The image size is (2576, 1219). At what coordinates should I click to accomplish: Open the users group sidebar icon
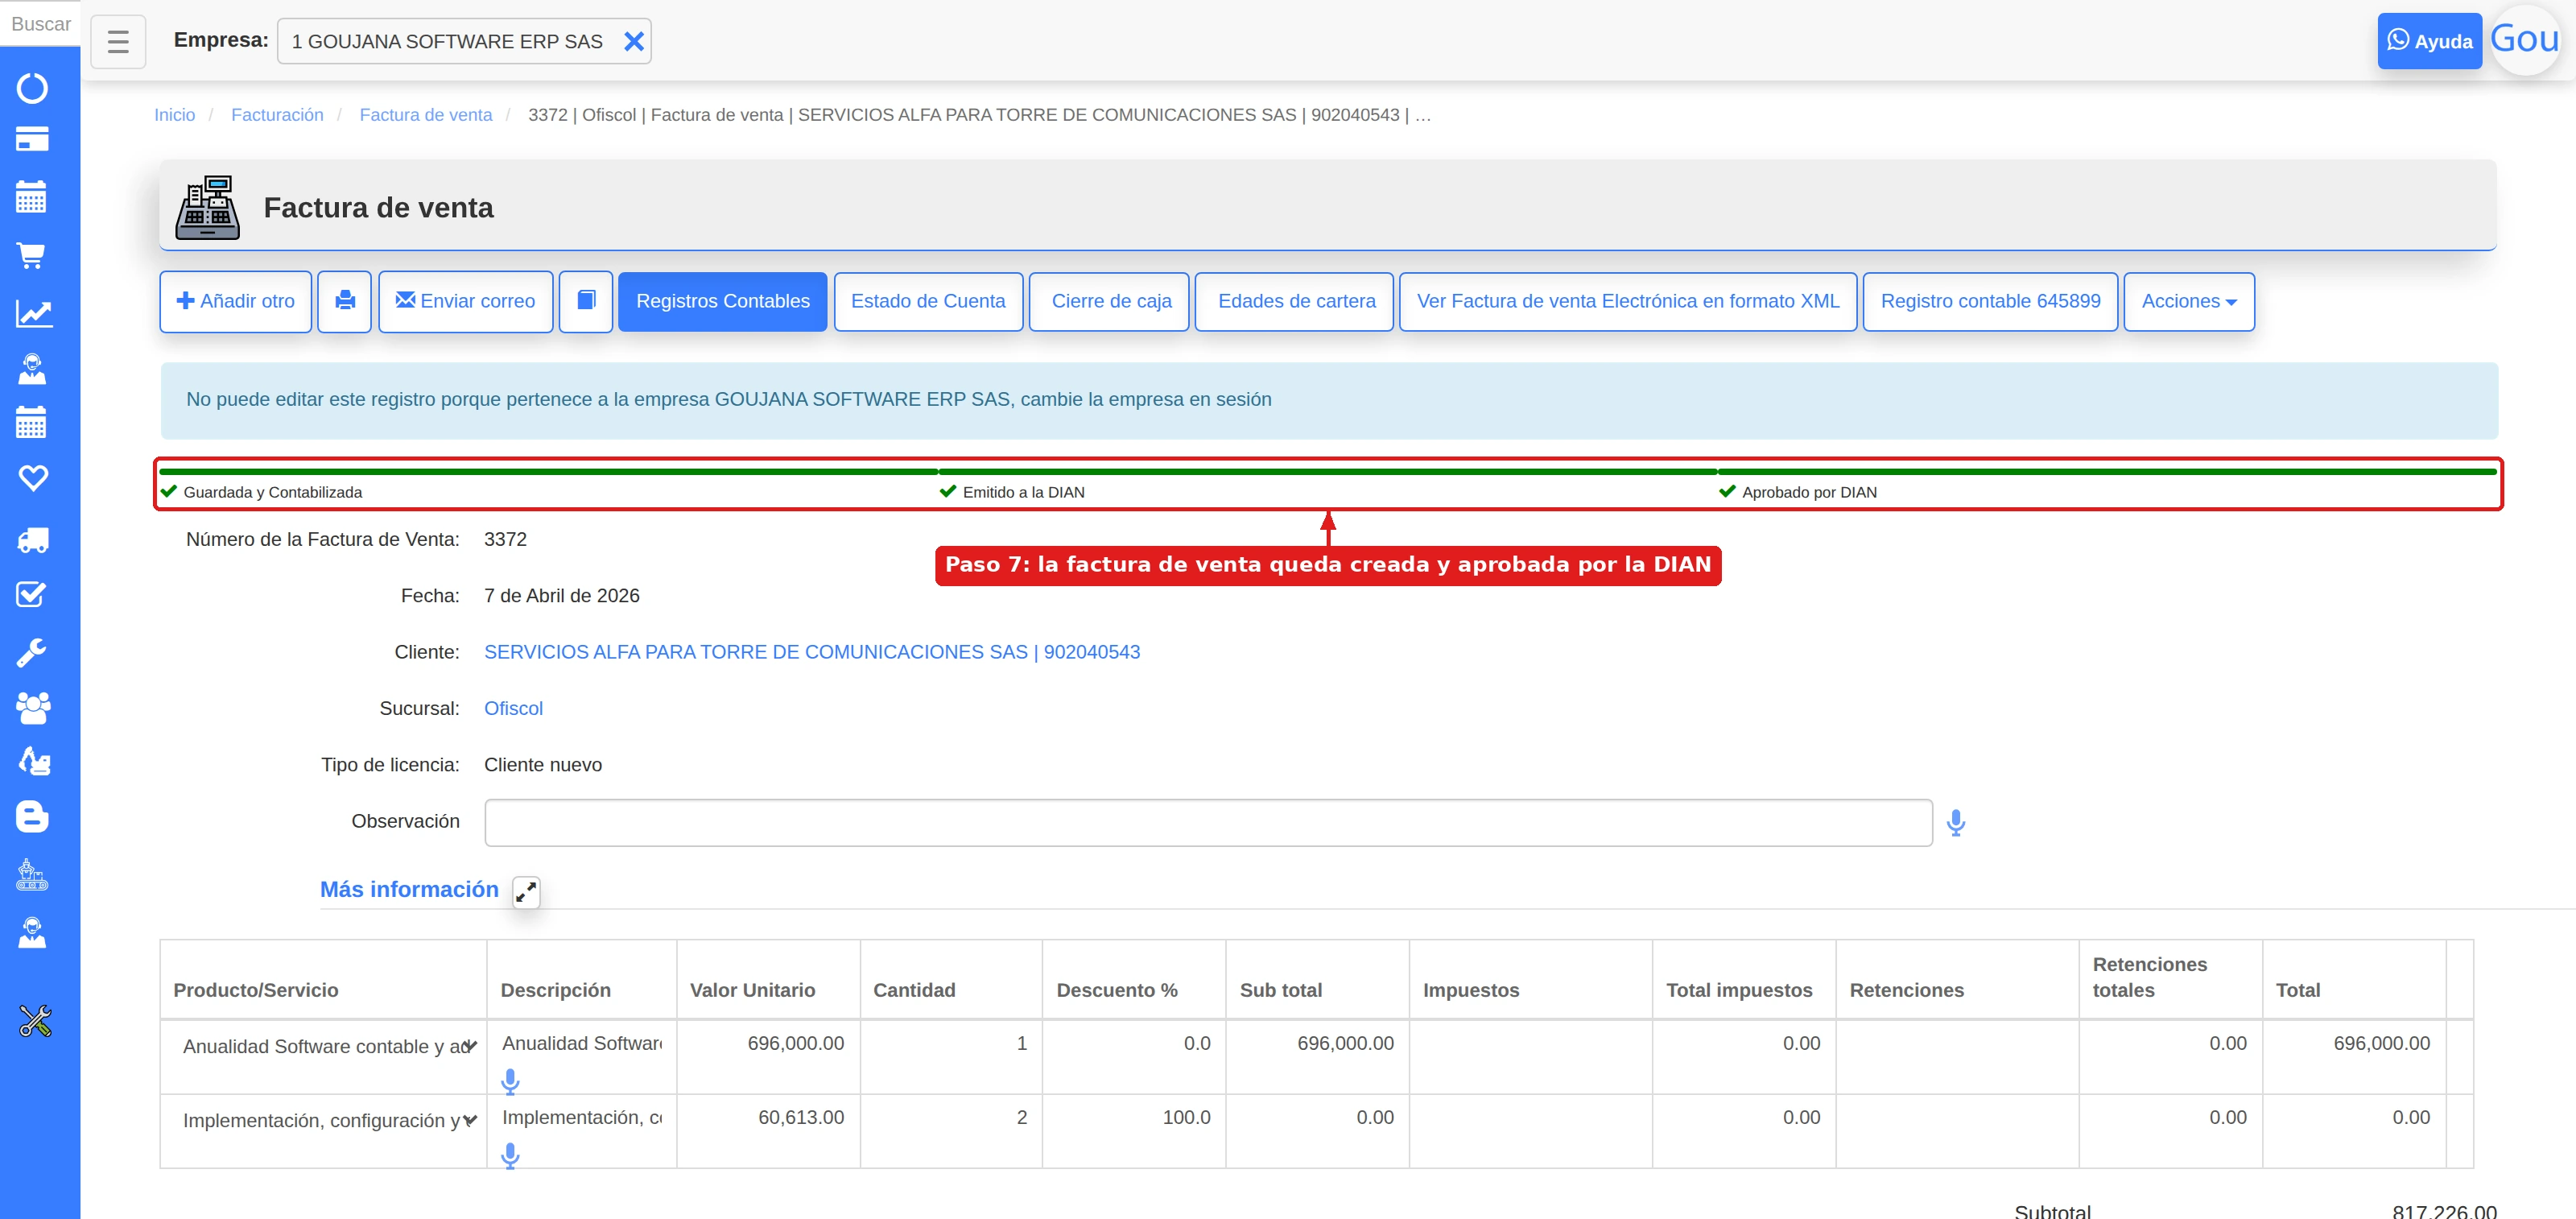32,708
